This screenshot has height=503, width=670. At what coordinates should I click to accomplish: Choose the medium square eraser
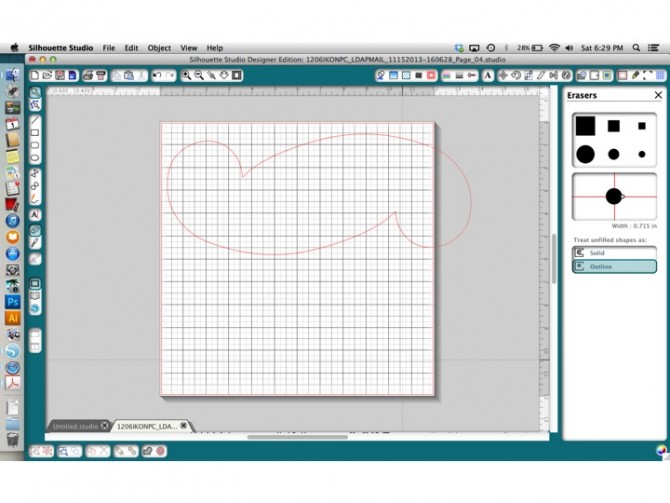click(x=614, y=126)
